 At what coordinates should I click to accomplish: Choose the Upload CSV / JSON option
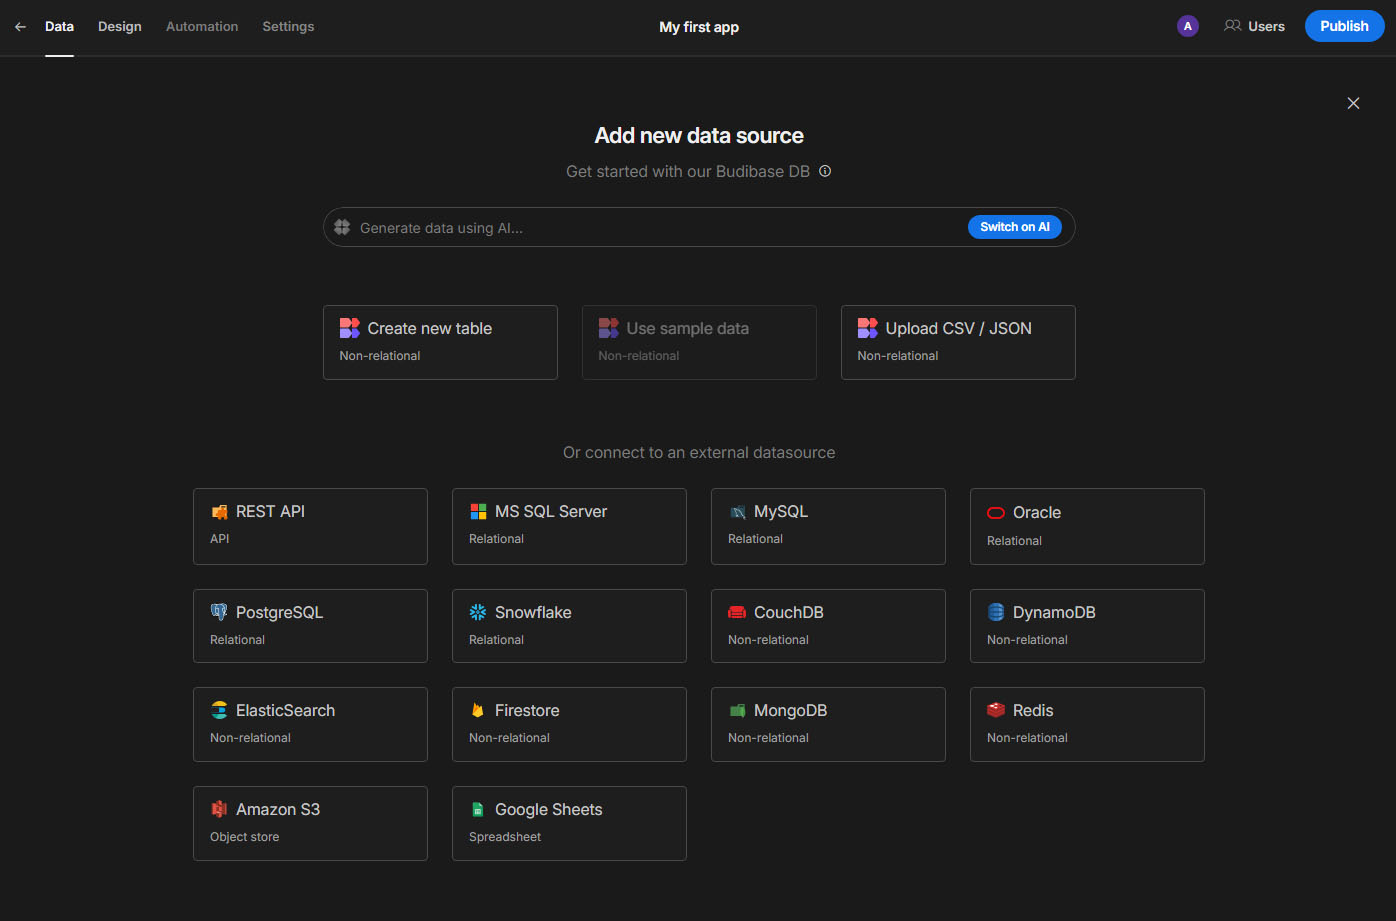tap(958, 342)
